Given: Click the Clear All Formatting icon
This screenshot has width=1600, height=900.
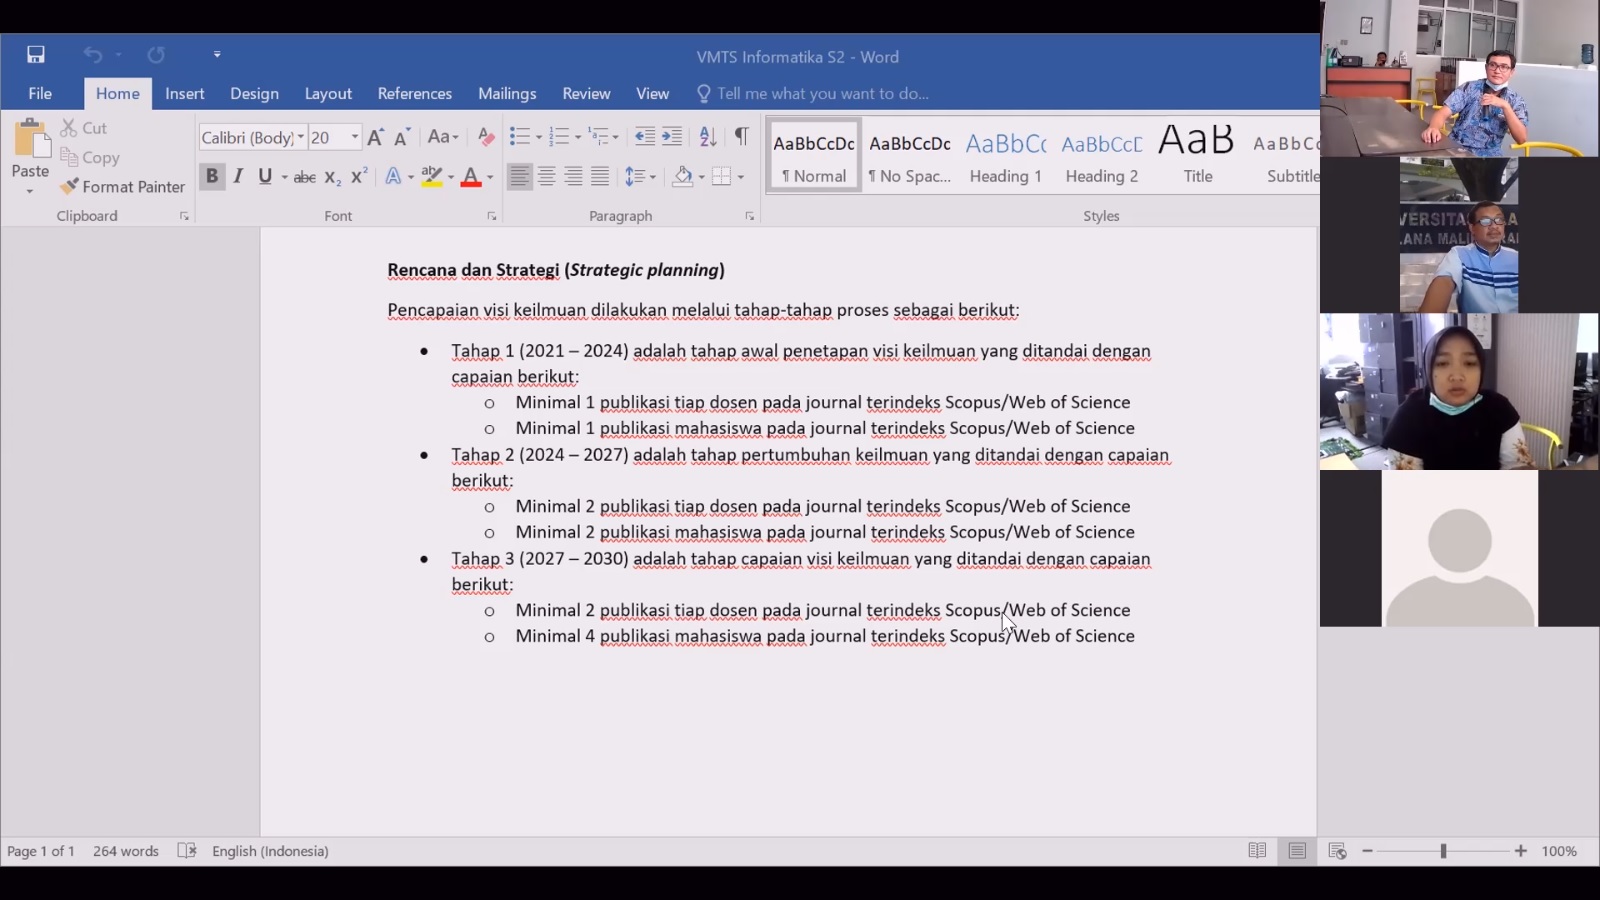Looking at the screenshot, I should (486, 137).
